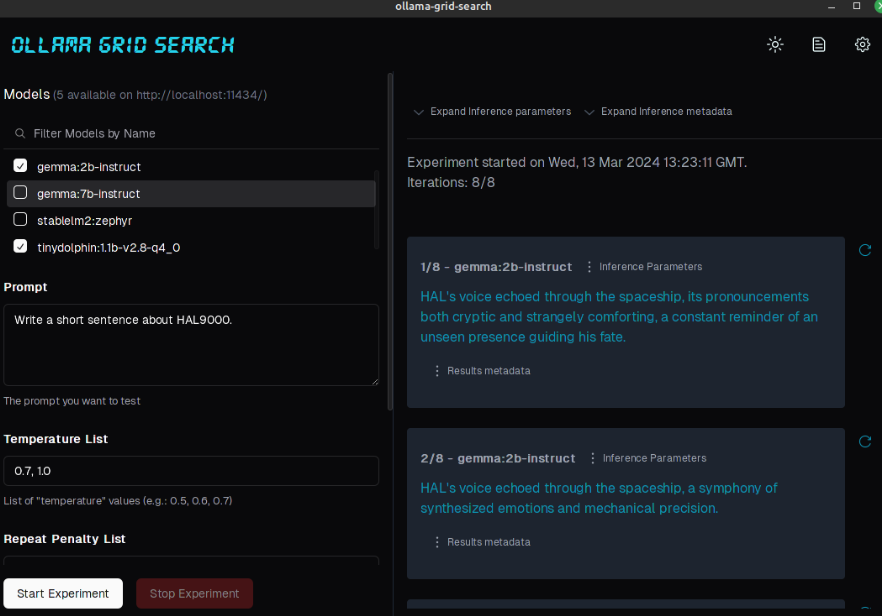The width and height of the screenshot is (882, 616).
Task: Show Results metadata for result 1/8
Action: [x=482, y=371]
